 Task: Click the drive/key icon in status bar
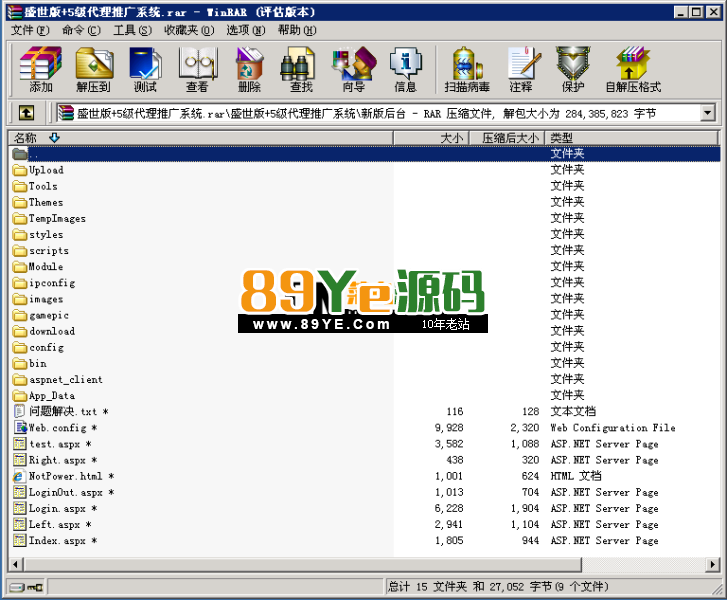[26, 587]
